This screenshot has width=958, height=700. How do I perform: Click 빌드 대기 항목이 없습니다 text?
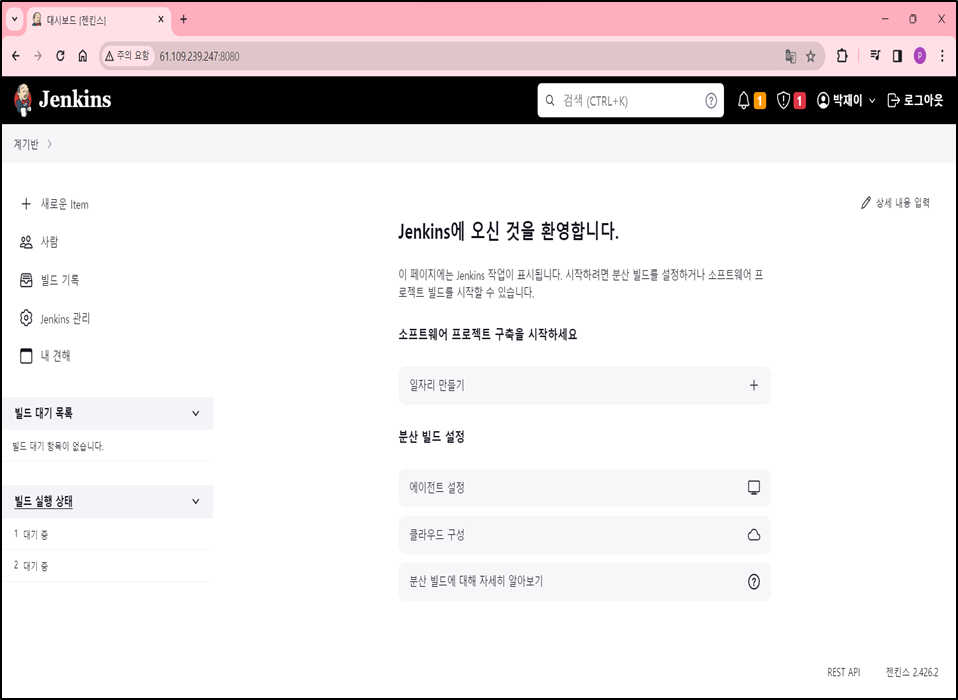pyautogui.click(x=58, y=447)
